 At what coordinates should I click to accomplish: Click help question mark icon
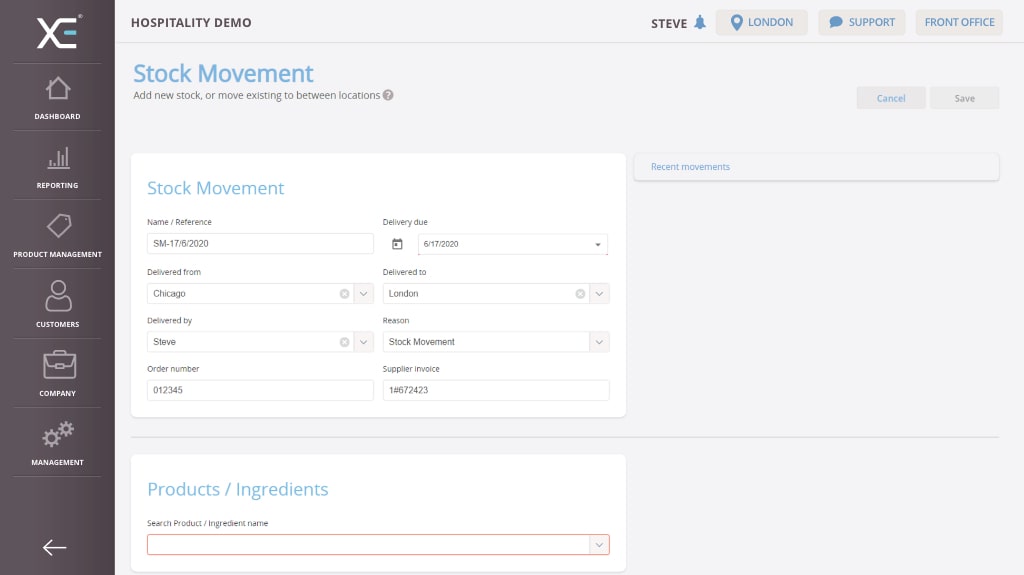[388, 96]
